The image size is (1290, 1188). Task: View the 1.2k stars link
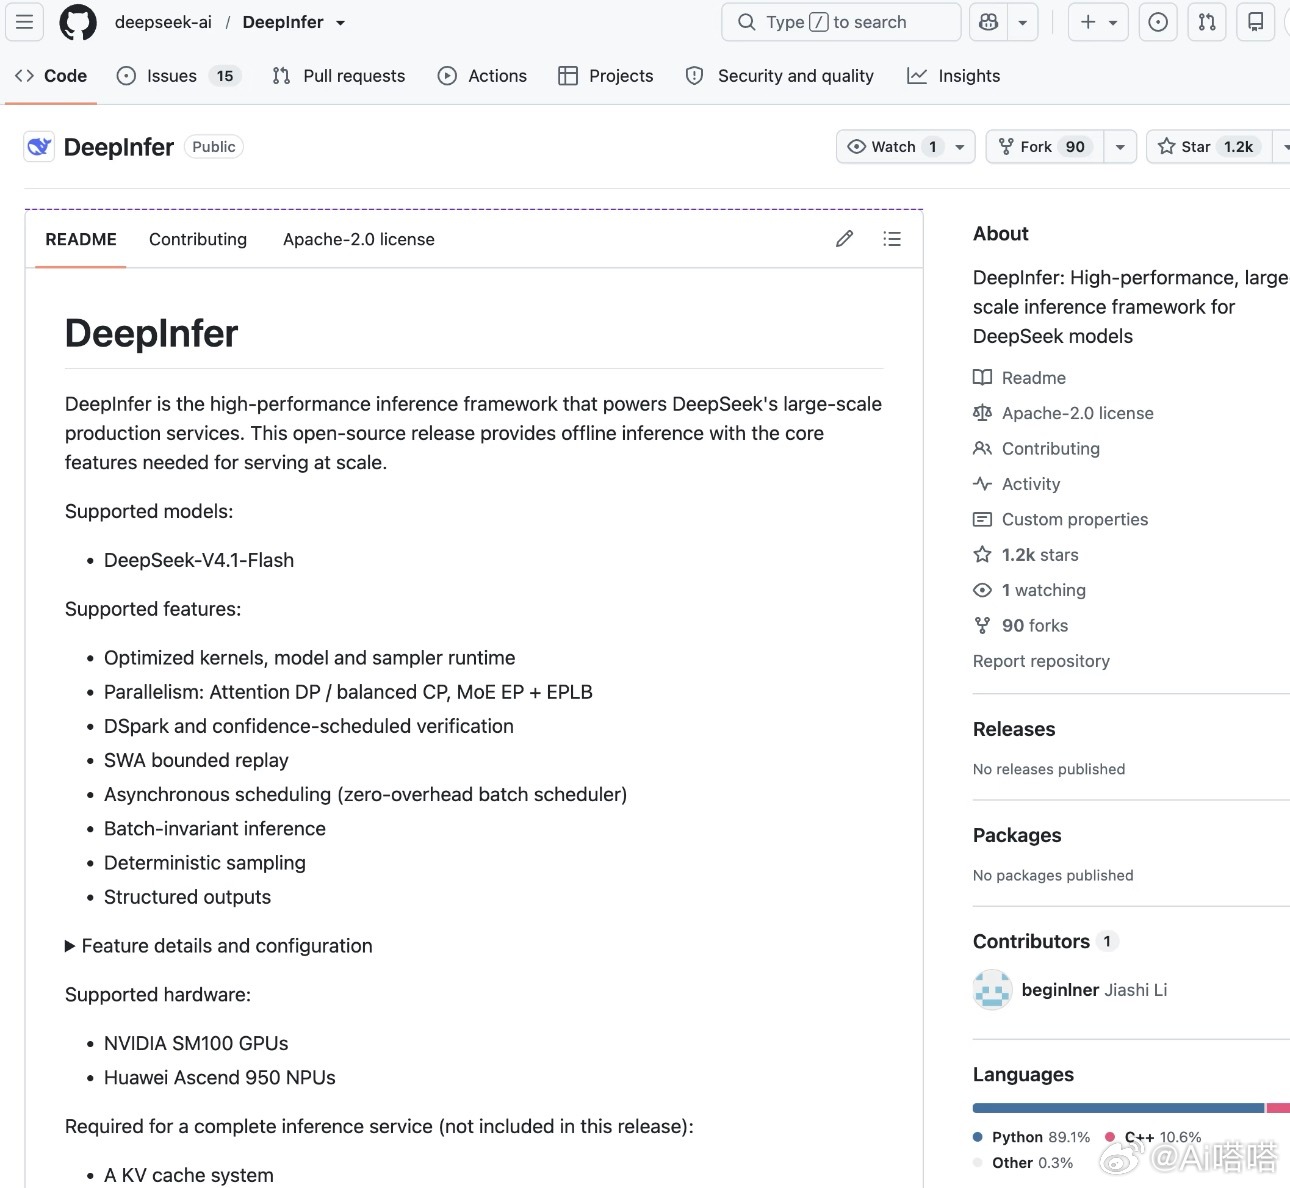(1026, 555)
